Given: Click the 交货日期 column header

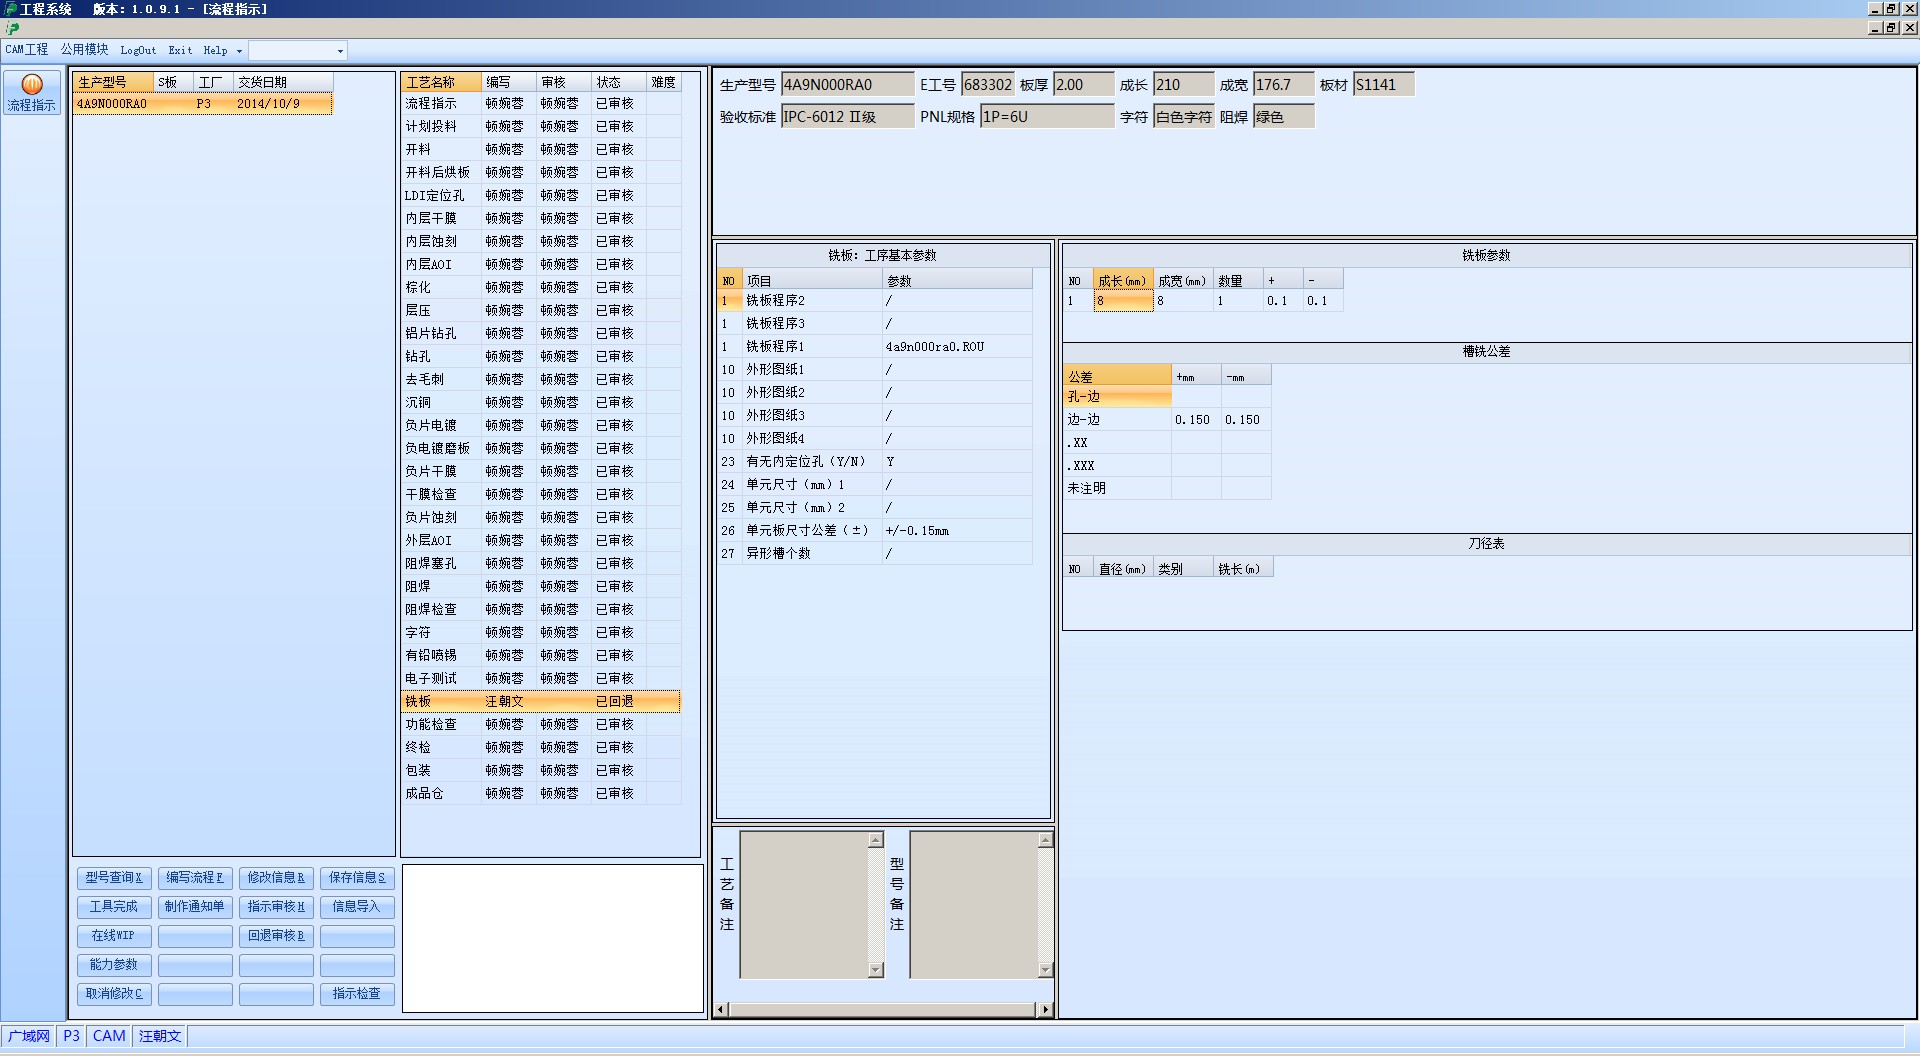Looking at the screenshot, I should click(x=283, y=82).
